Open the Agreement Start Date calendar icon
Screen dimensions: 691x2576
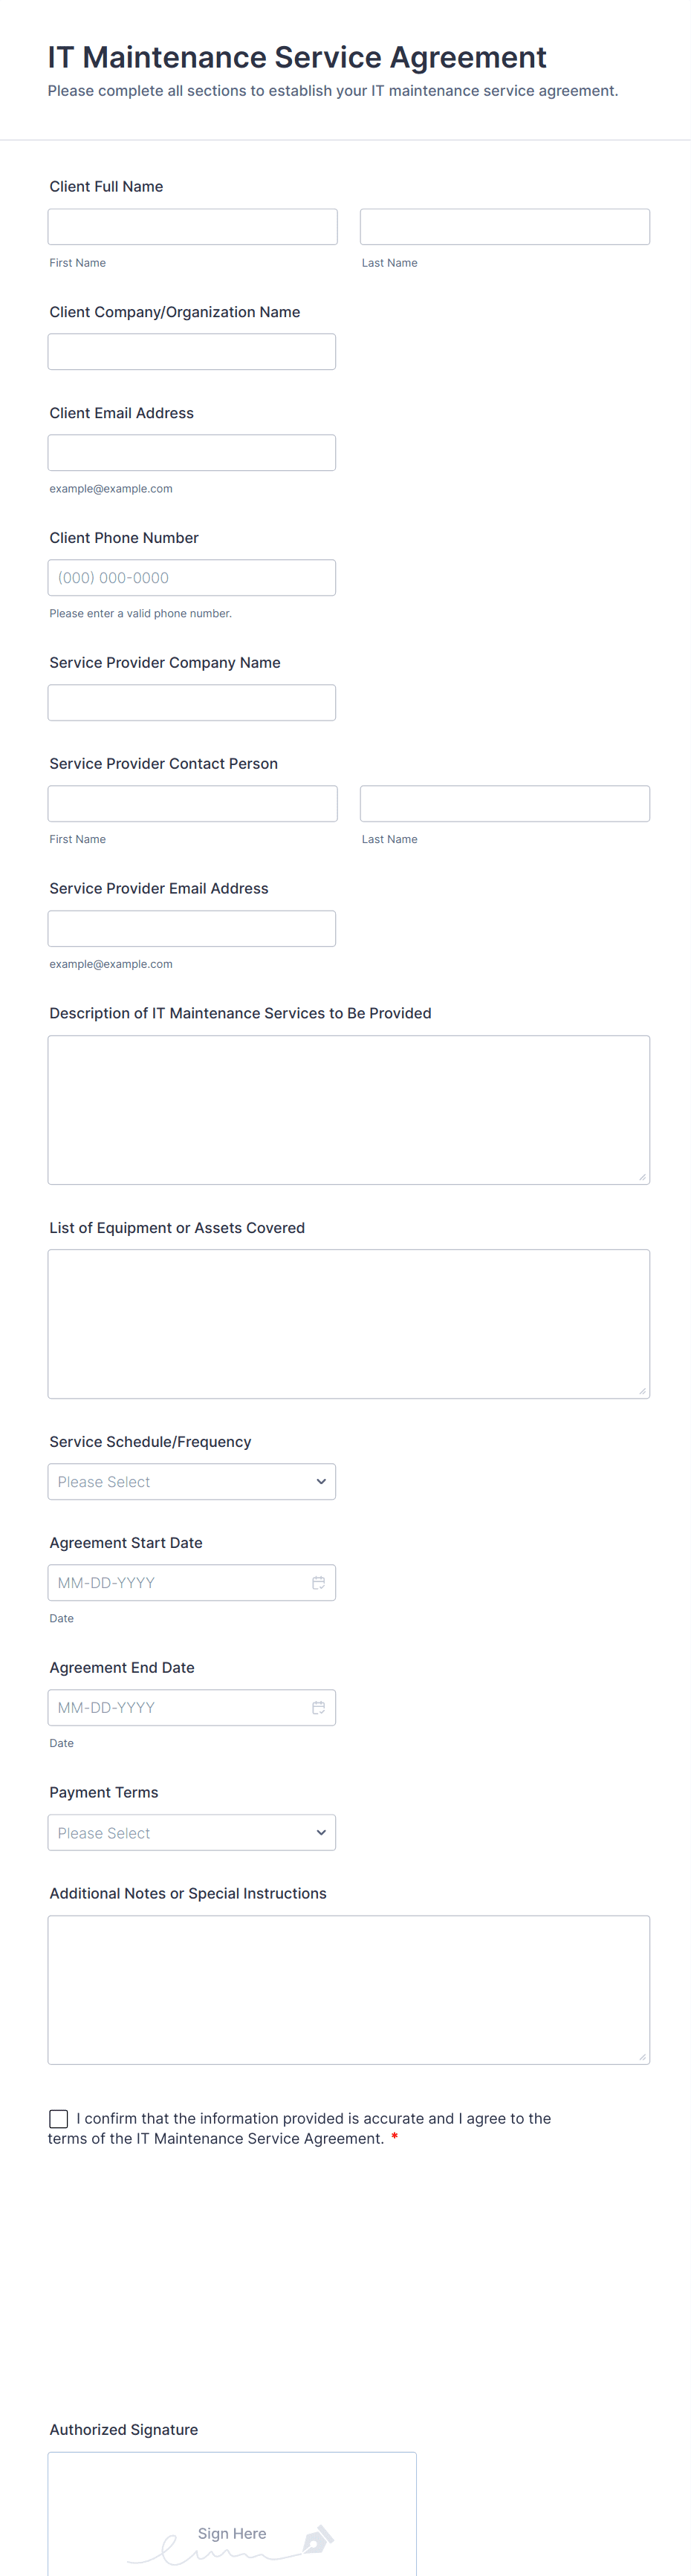tap(318, 1582)
